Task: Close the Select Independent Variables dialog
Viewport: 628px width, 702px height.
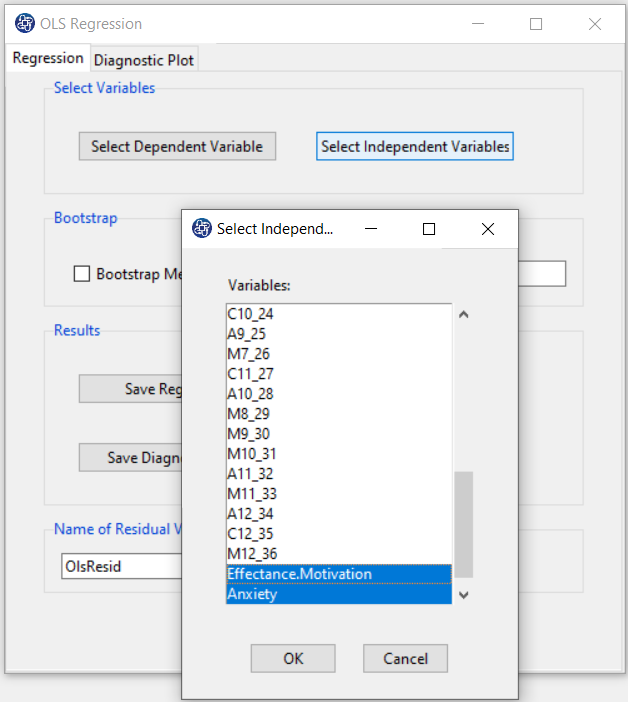Action: click(x=488, y=229)
